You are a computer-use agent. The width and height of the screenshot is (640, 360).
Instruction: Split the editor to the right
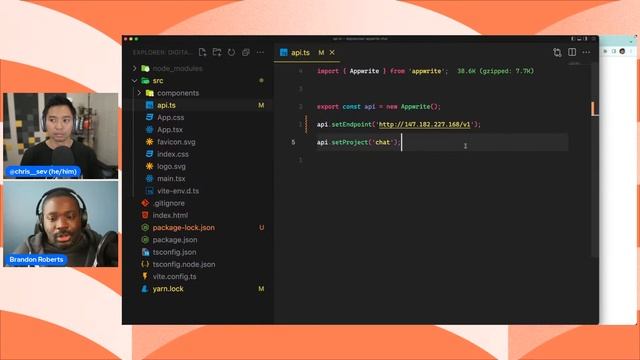(x=572, y=52)
